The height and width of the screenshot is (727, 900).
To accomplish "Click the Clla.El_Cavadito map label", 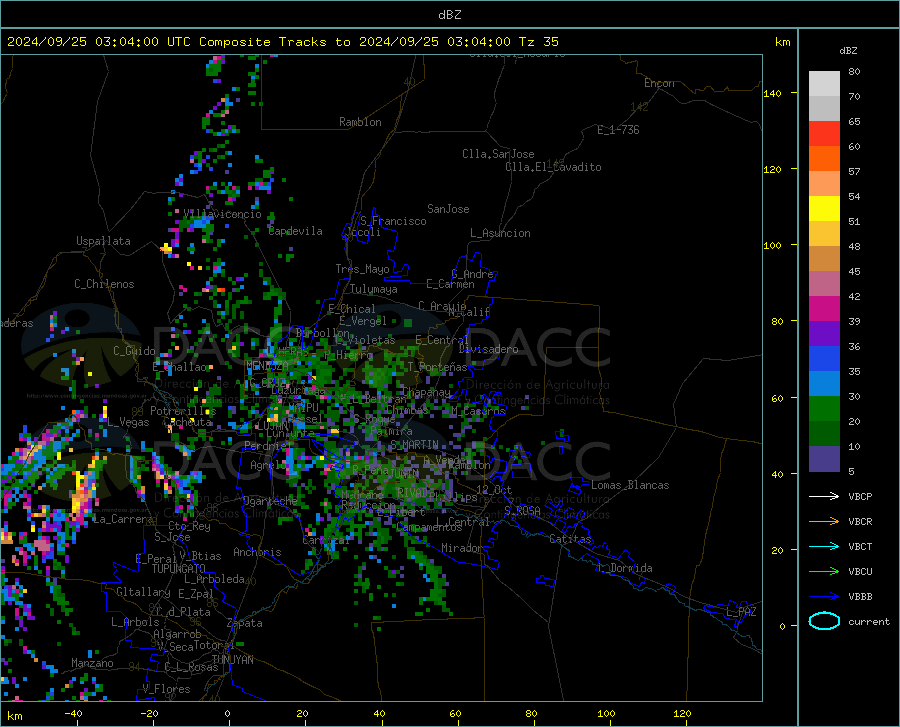I will pyautogui.click(x=553, y=167).
